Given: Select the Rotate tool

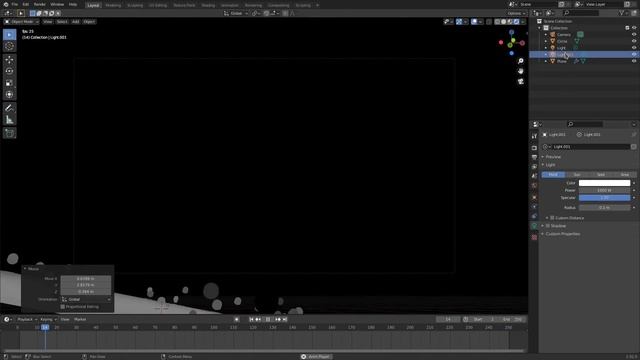Looking at the screenshot, I should point(9,71).
